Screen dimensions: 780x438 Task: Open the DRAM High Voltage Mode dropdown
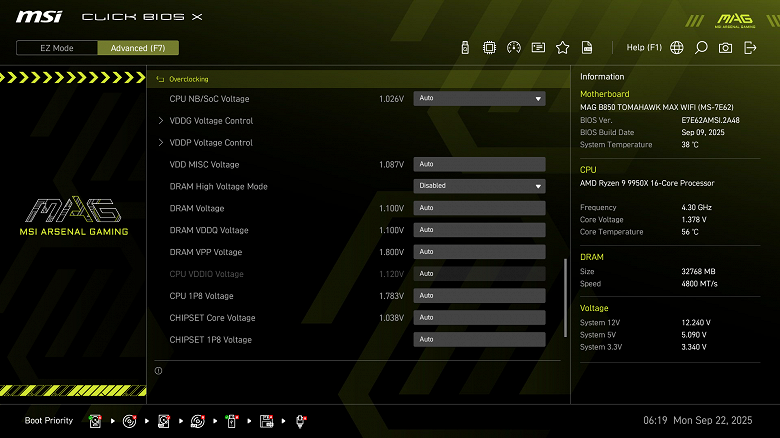tap(479, 186)
